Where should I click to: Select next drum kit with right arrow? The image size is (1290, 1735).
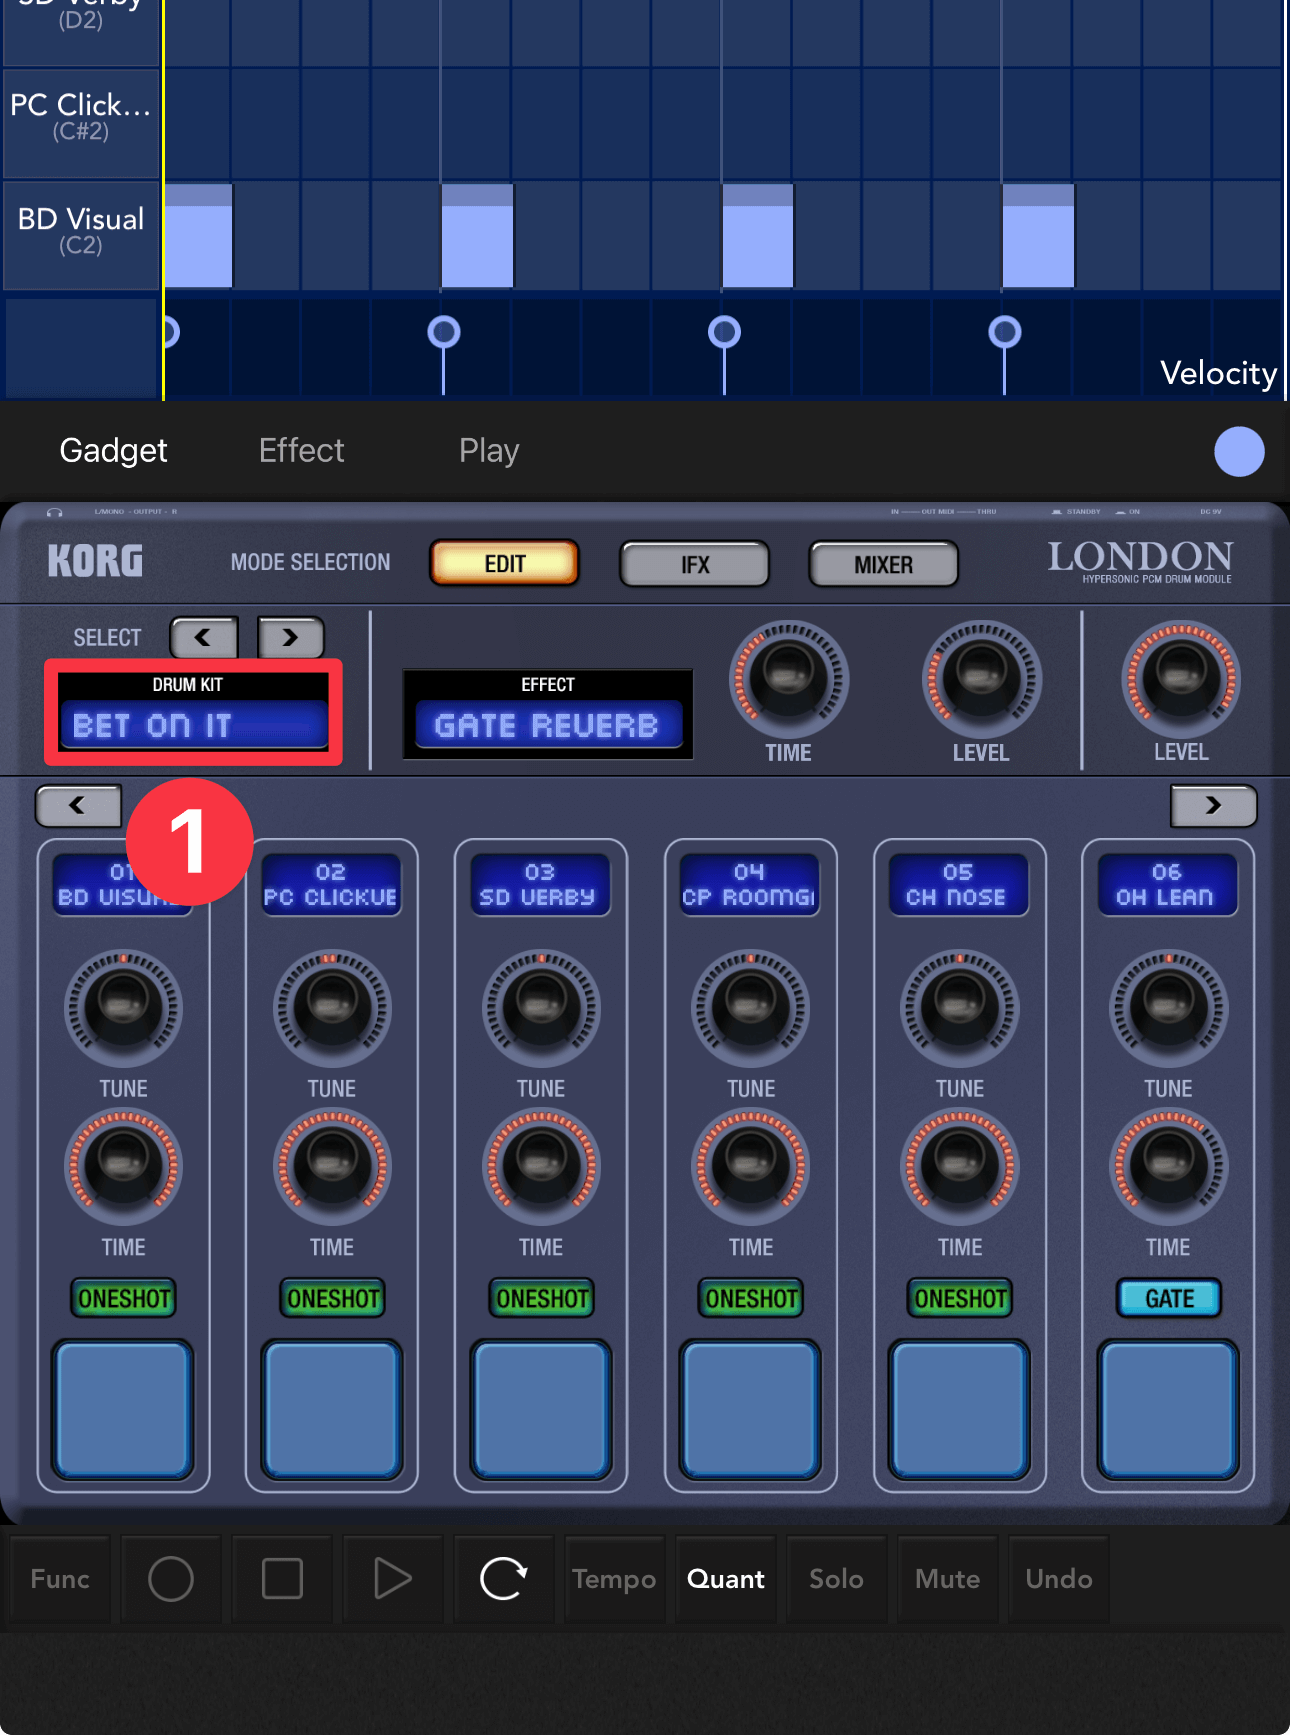click(290, 638)
